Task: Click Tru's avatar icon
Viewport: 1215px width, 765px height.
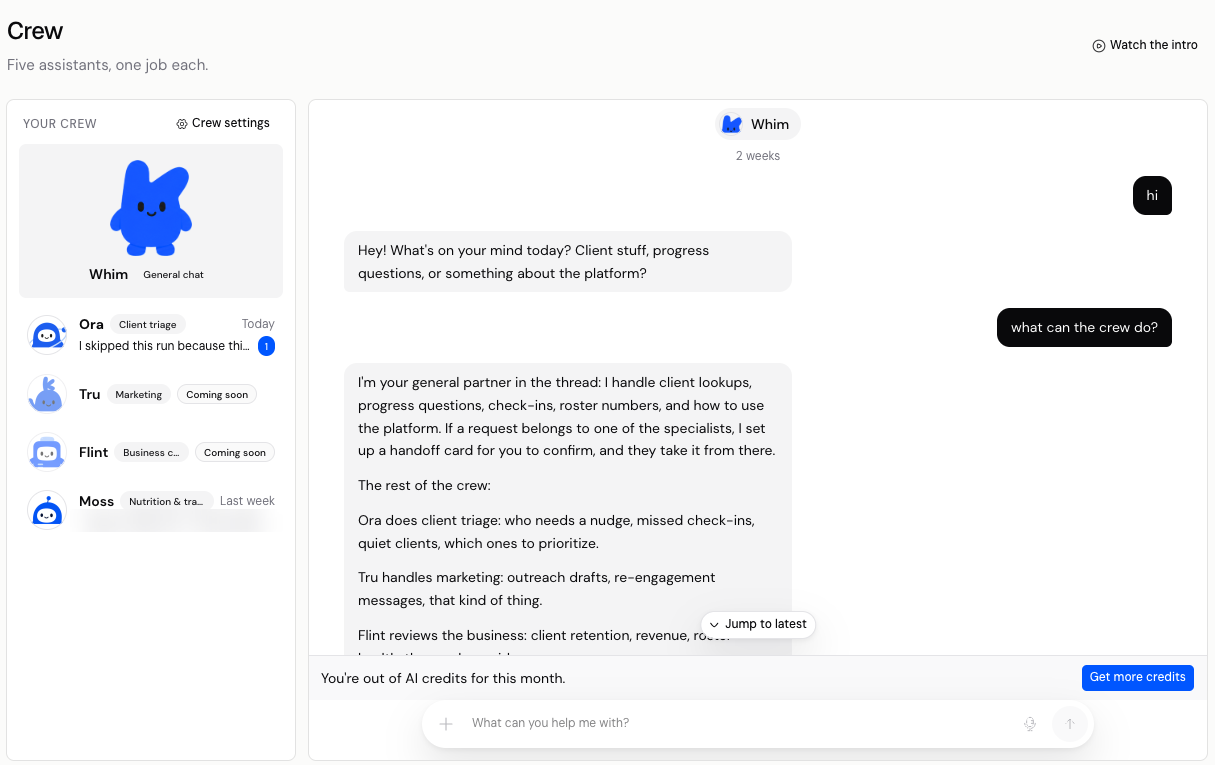Action: point(47,394)
